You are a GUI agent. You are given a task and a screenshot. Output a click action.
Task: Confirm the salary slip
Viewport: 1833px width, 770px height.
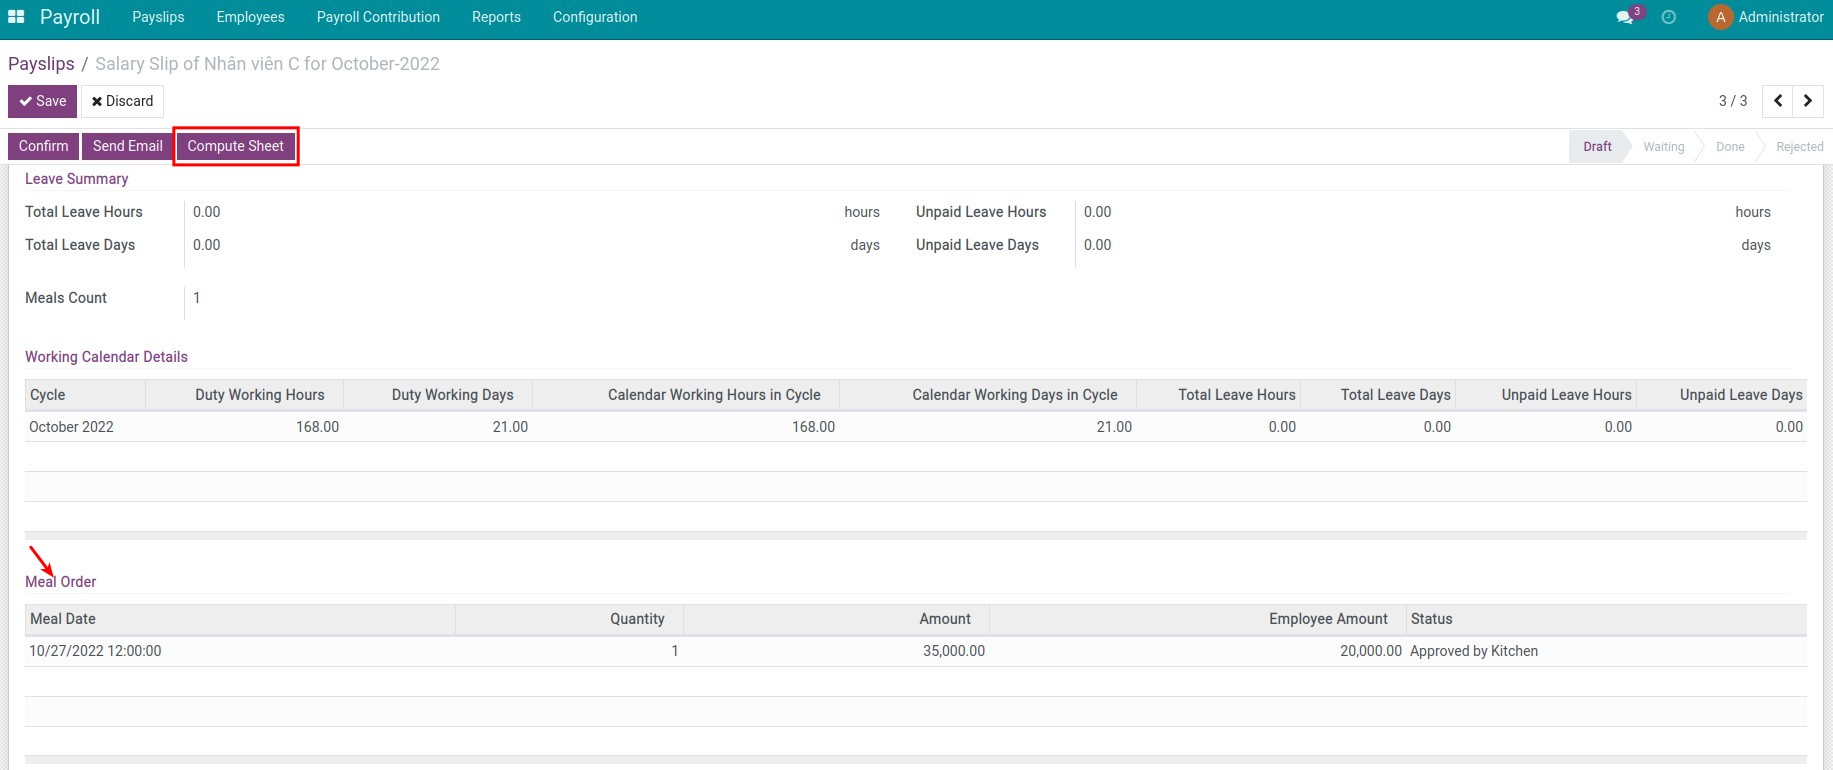point(43,146)
